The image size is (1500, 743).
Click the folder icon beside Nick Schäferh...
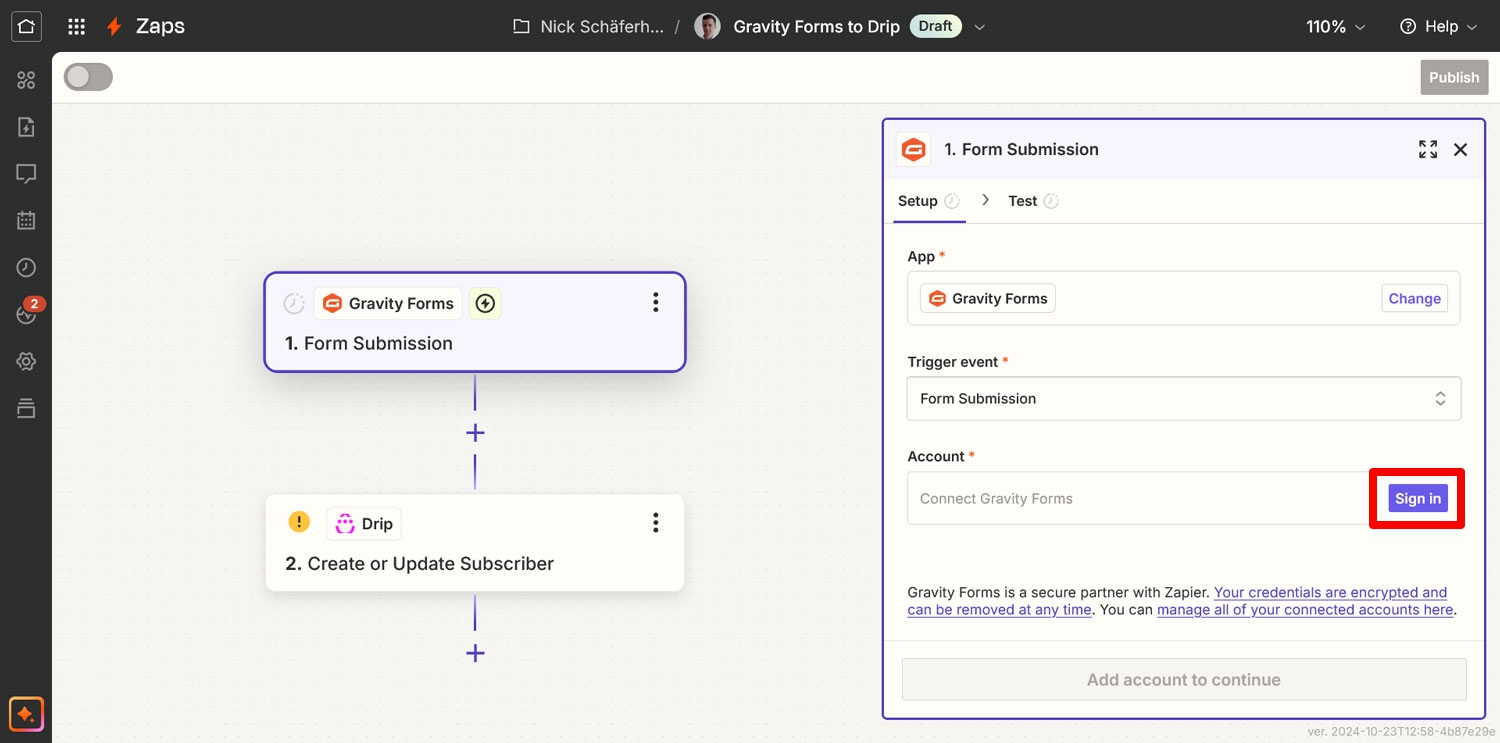521,27
